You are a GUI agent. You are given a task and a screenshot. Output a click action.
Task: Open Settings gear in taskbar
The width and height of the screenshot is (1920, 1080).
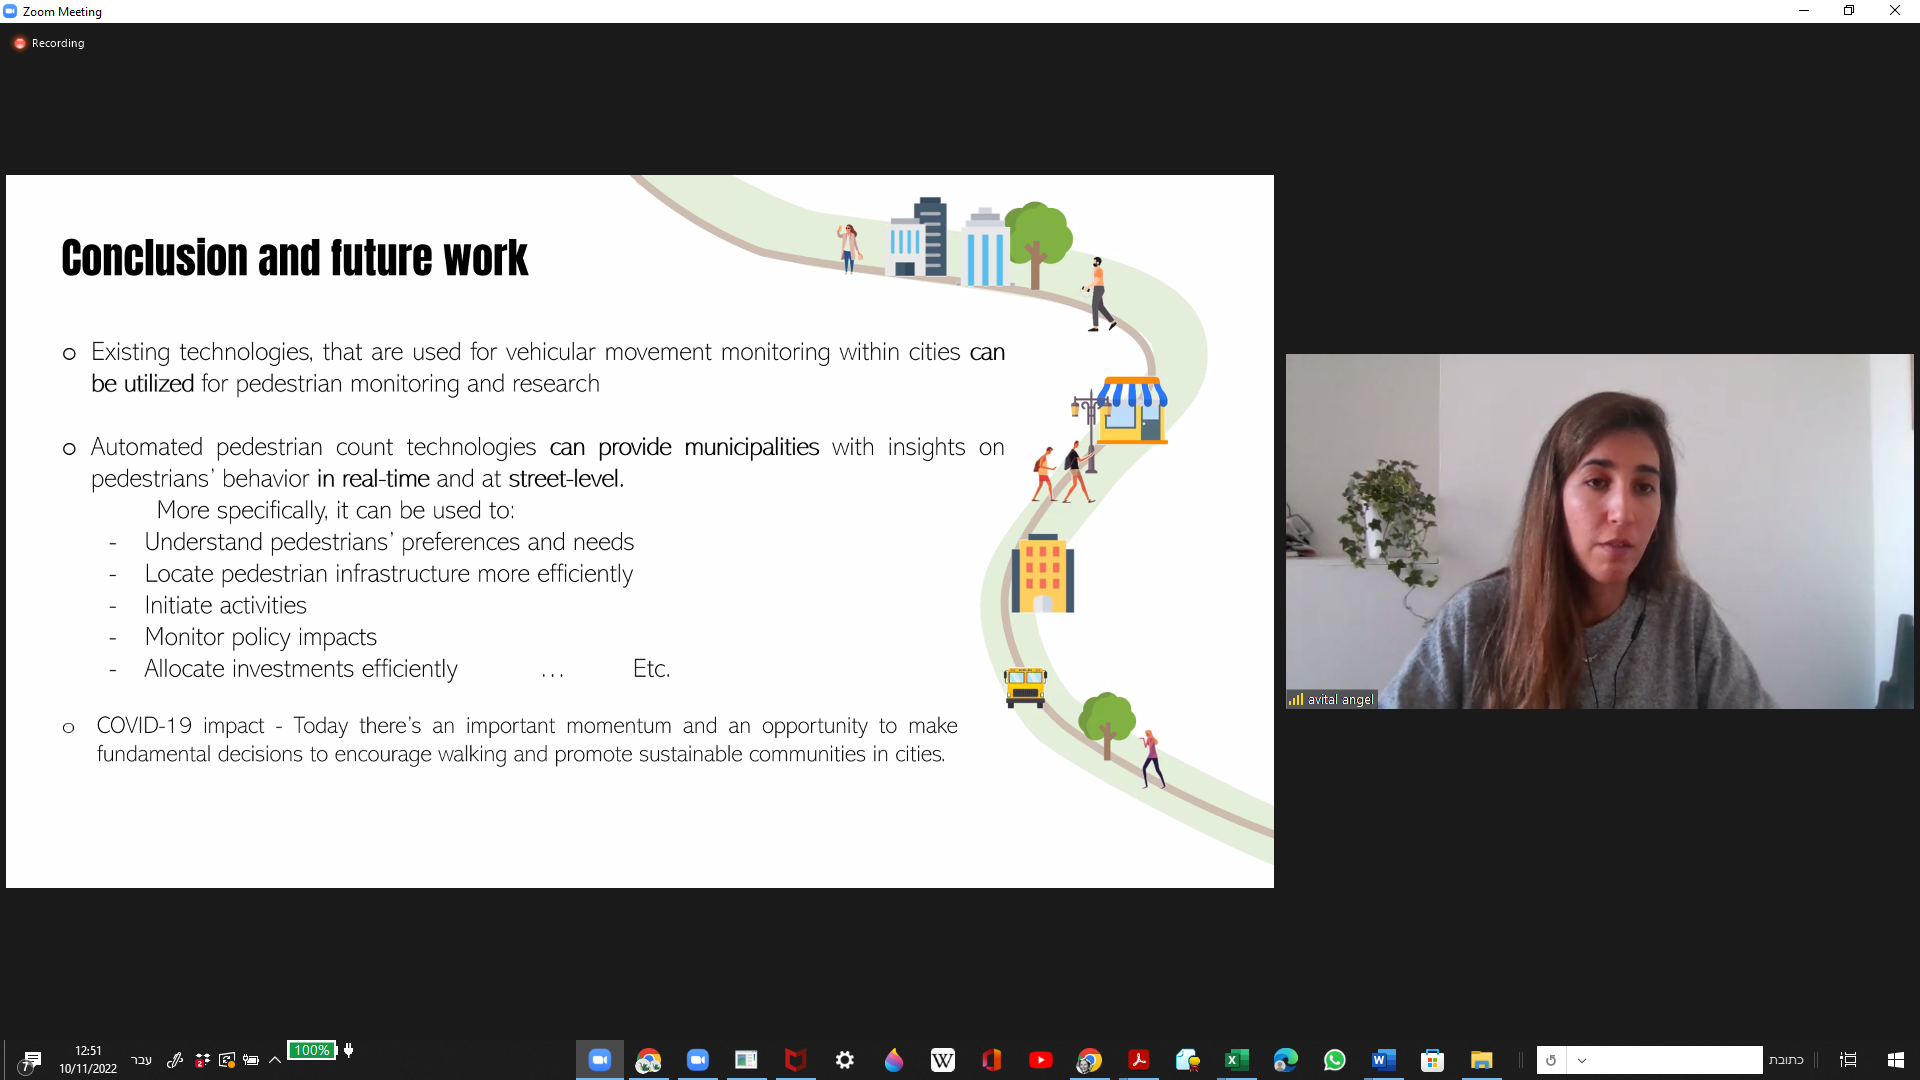(844, 1060)
